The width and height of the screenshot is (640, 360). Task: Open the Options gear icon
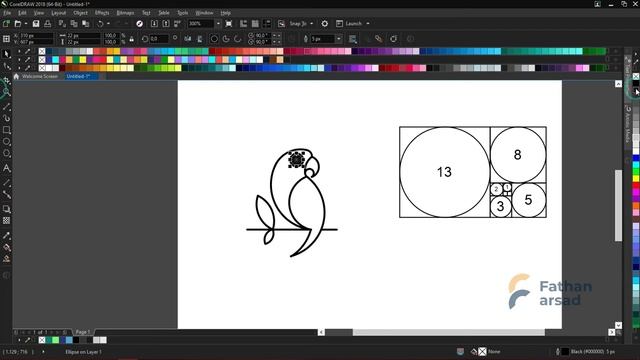tap(324, 24)
